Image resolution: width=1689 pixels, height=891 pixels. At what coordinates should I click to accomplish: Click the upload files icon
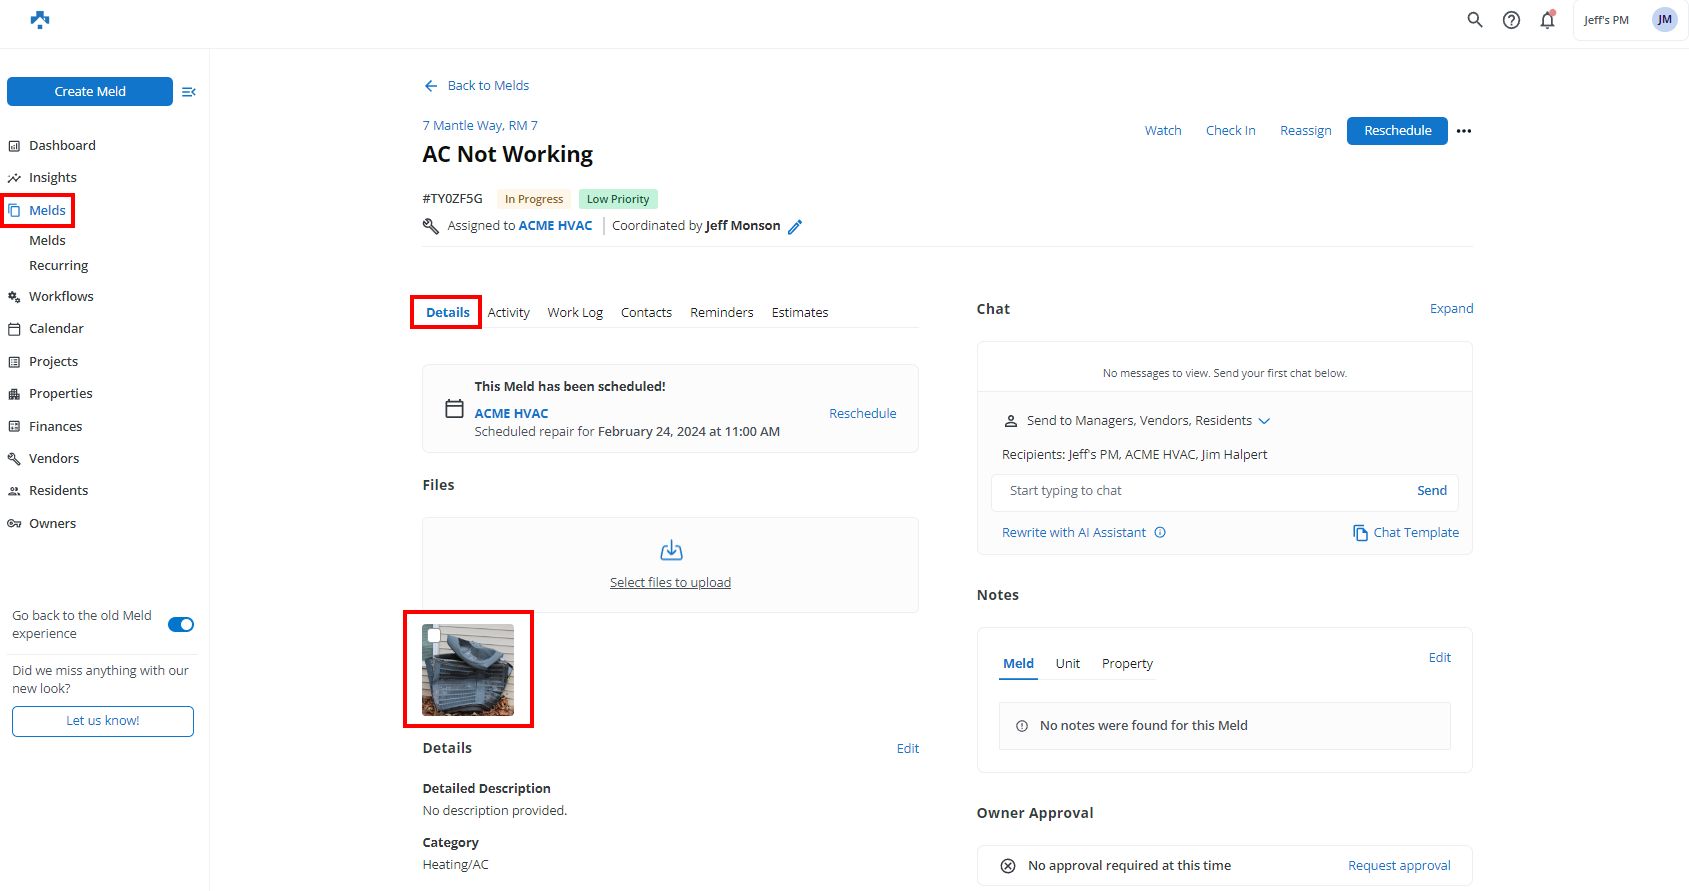[x=671, y=551]
